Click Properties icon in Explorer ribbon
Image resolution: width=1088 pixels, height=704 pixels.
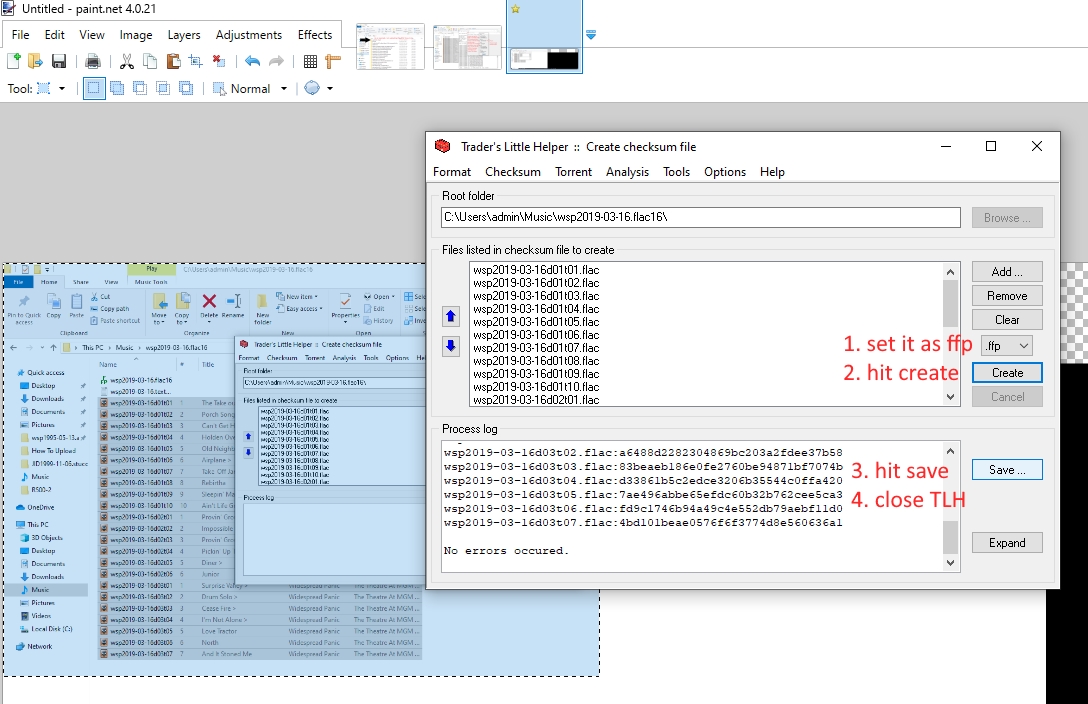345,300
